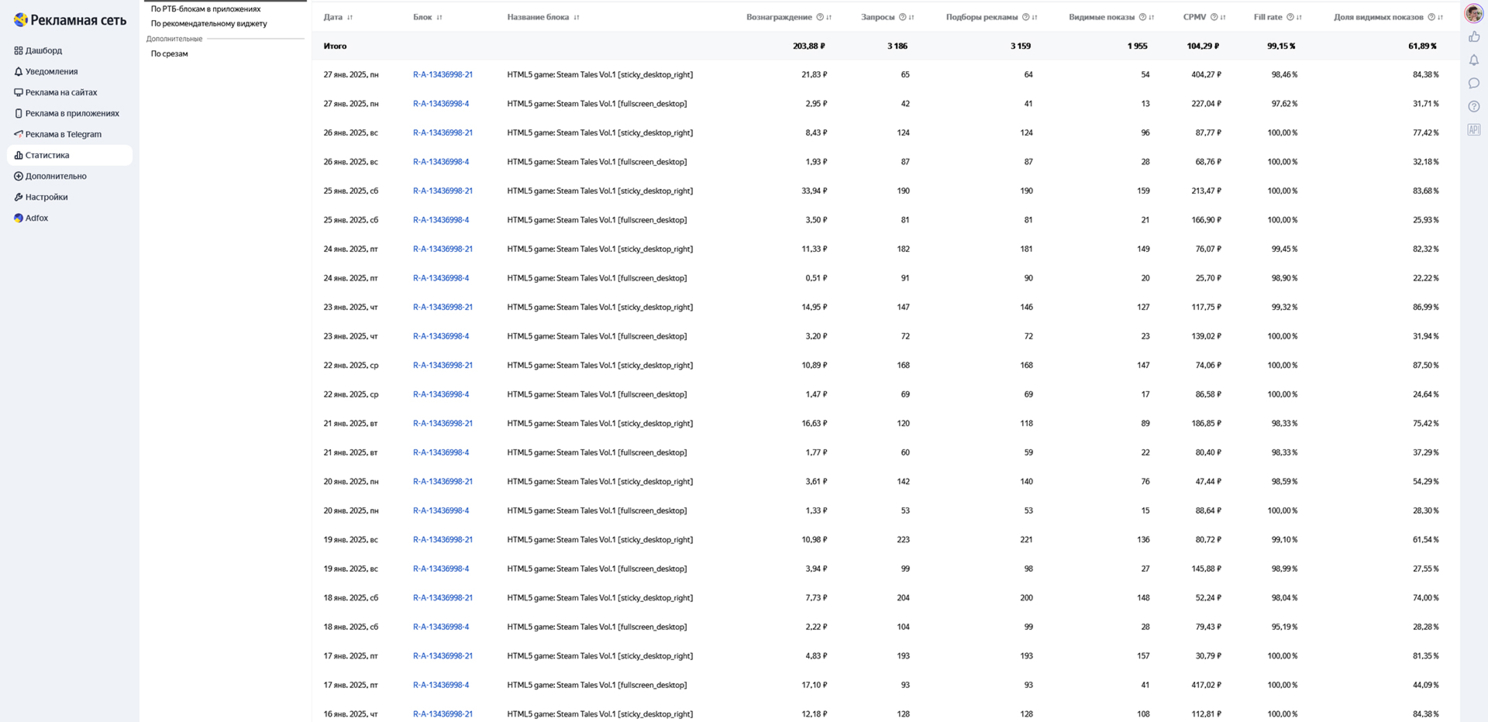Show the help tooltip for CPMV
This screenshot has width=1488, height=722.
pos(1214,17)
